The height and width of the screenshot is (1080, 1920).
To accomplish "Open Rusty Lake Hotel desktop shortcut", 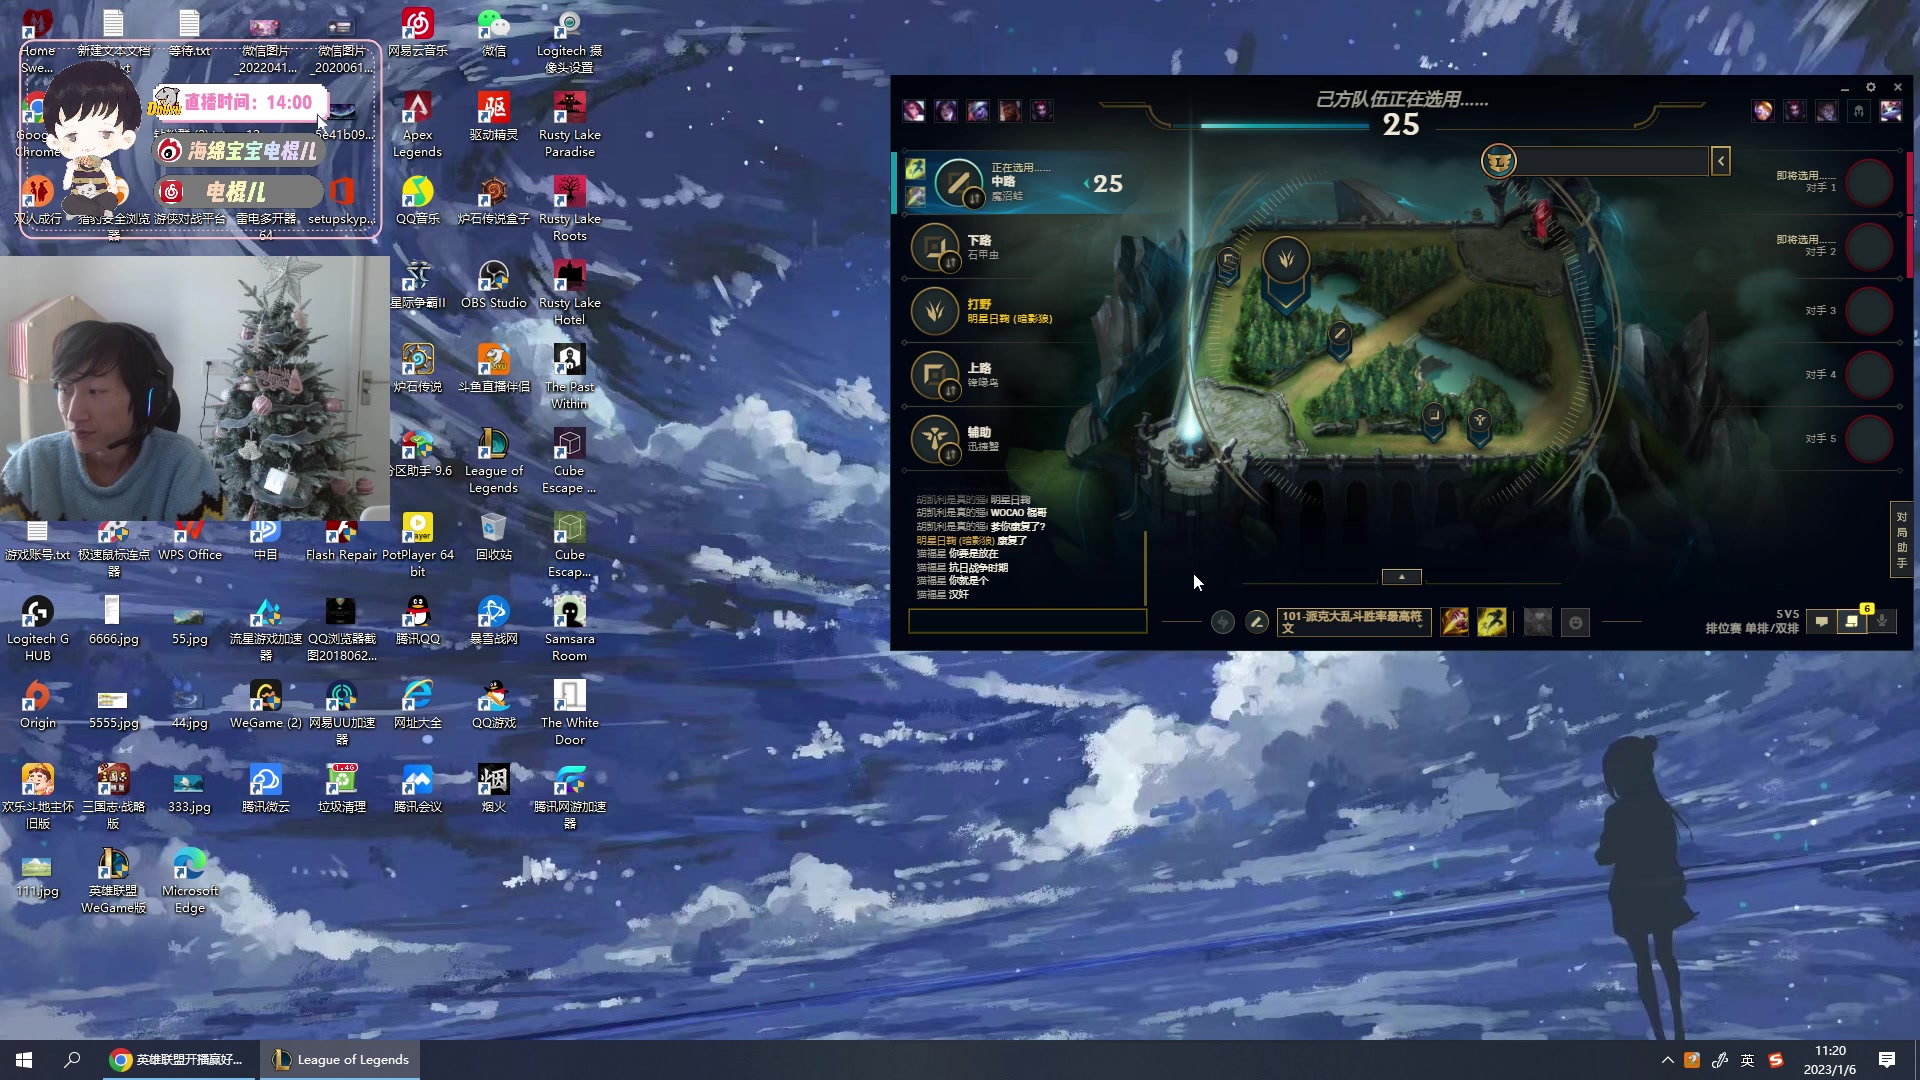I will coord(569,293).
